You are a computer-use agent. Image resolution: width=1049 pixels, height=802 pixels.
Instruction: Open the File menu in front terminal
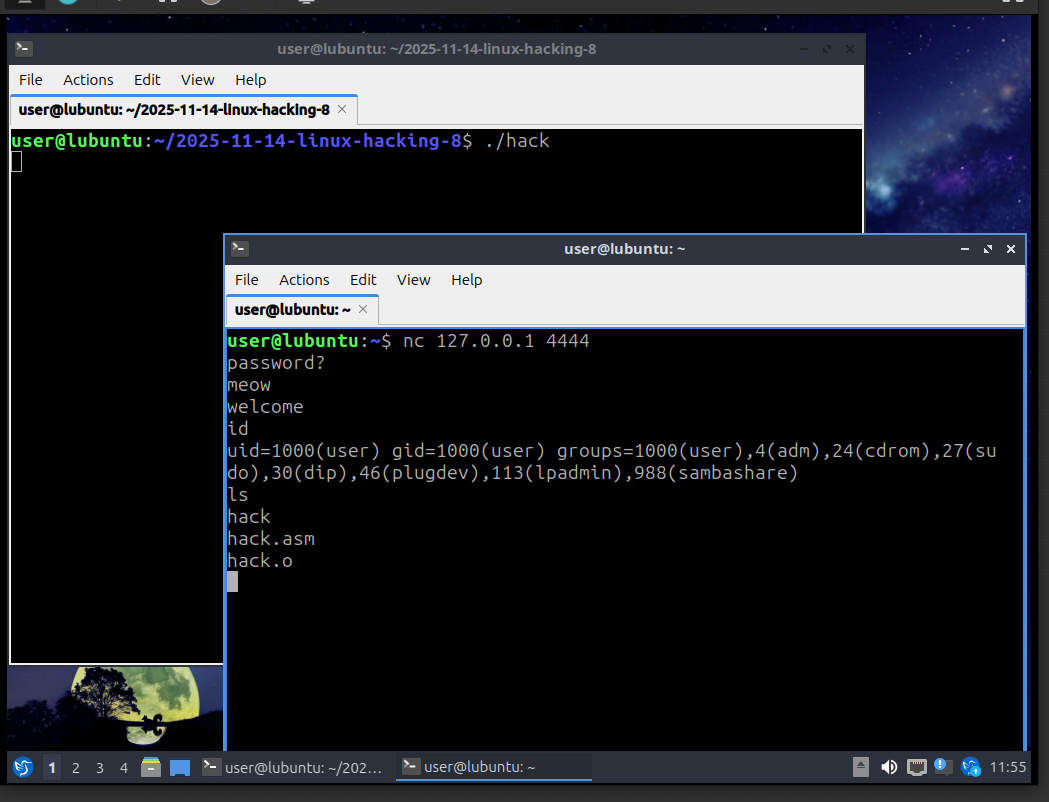coord(246,280)
